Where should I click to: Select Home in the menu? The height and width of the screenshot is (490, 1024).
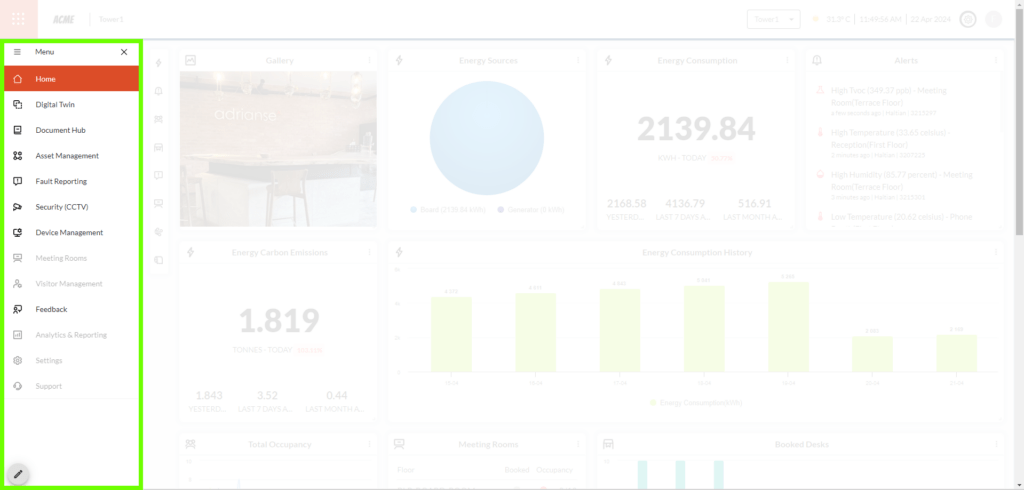(70, 79)
